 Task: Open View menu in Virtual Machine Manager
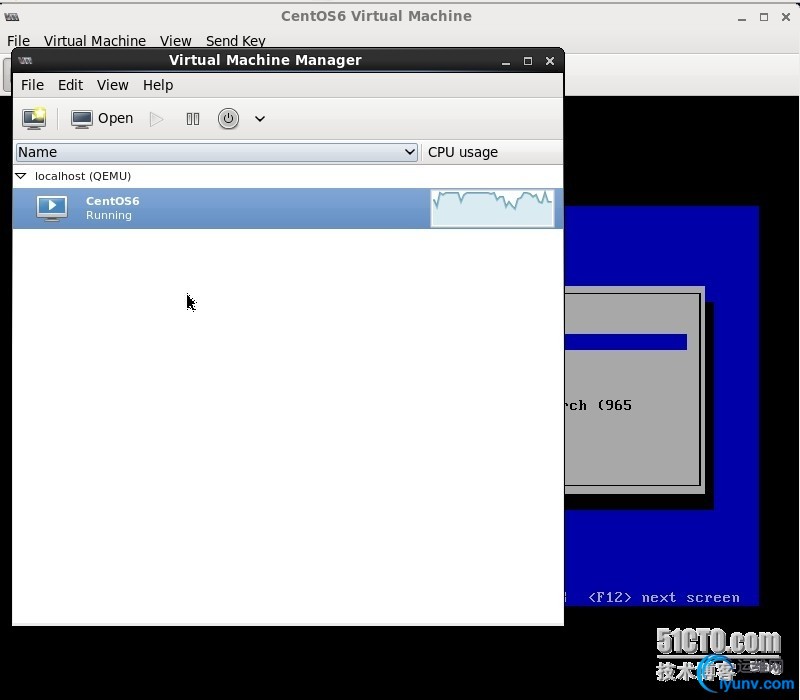113,85
